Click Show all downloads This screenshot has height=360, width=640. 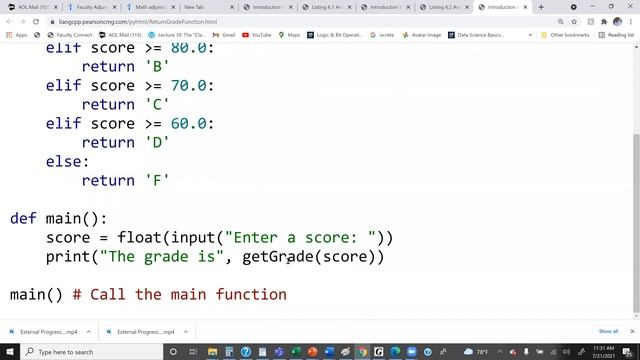[608, 331]
